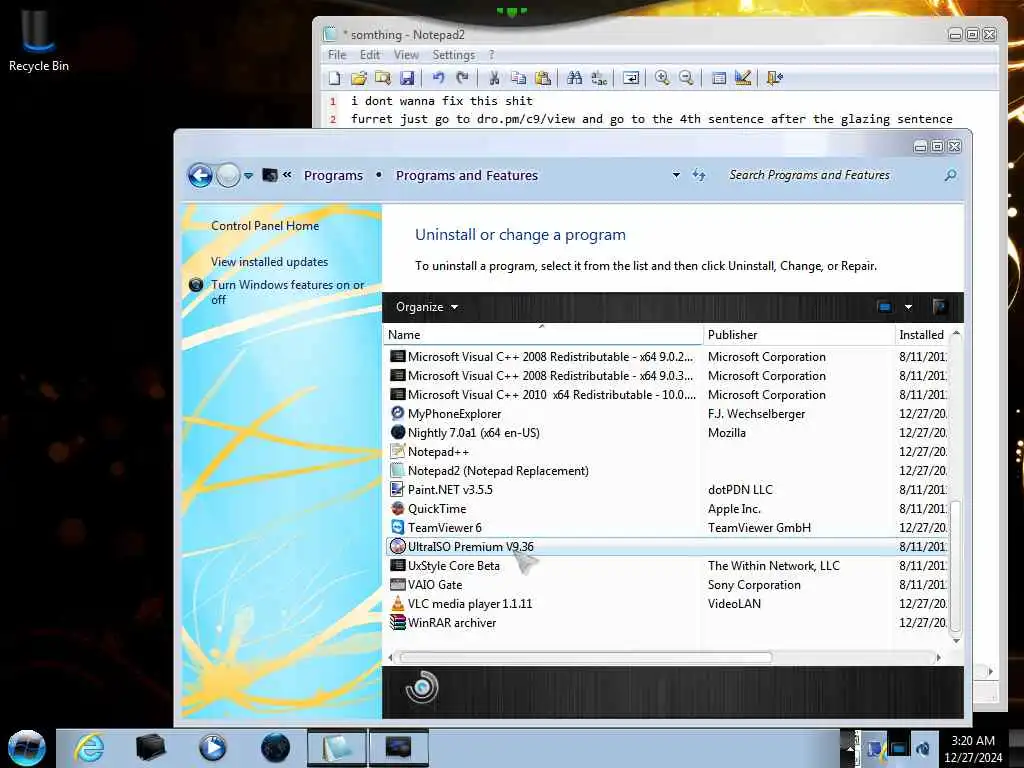Click the scroll up arrow of program list
Image resolution: width=1024 pixels, height=768 pixels.
pyautogui.click(x=956, y=334)
